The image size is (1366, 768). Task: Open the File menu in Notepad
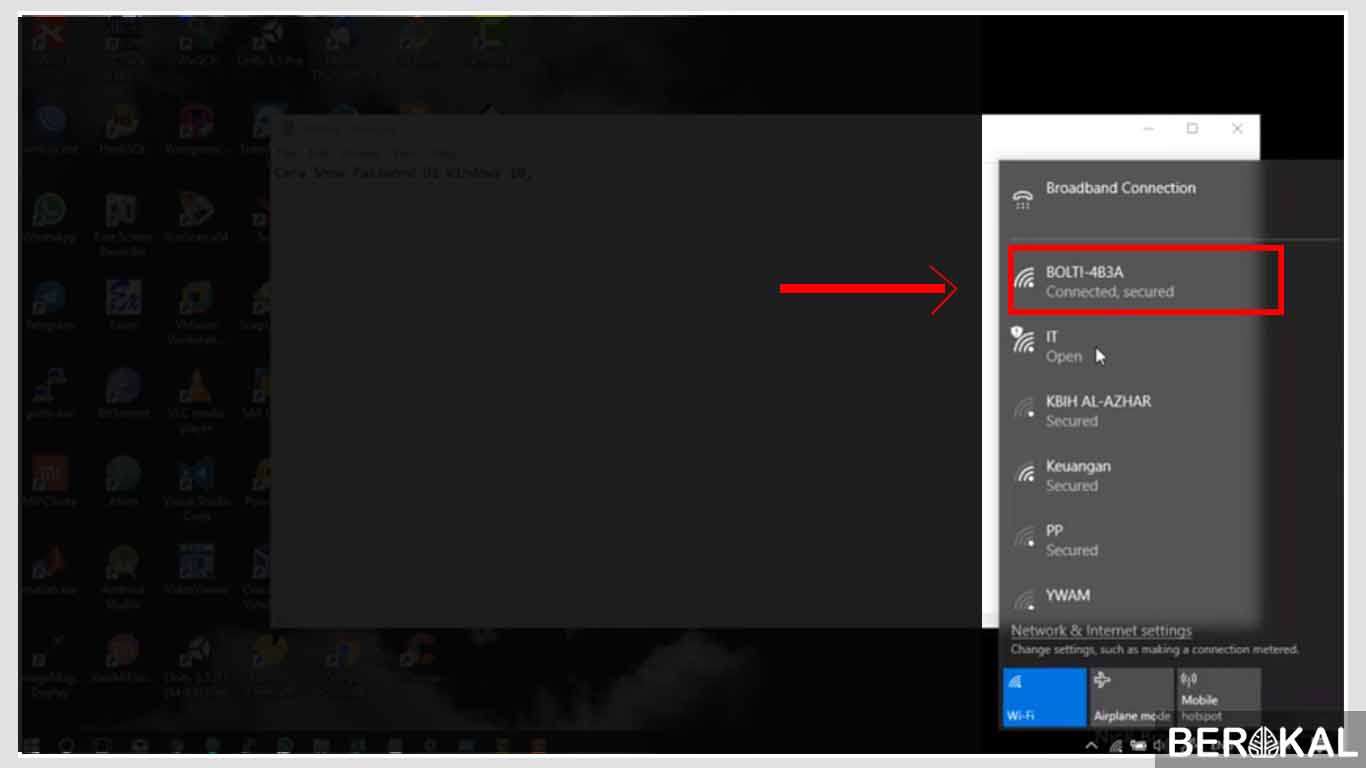click(286, 152)
